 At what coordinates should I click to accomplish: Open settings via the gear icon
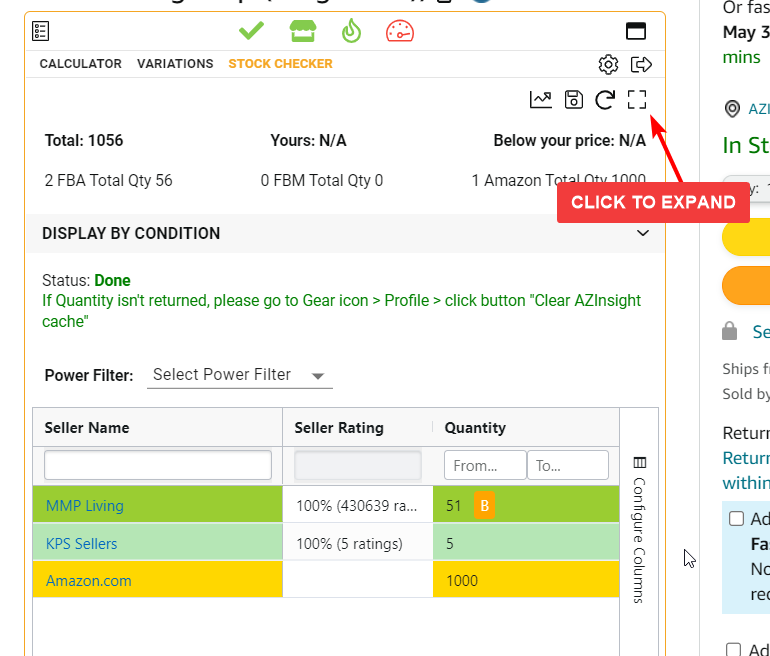pyautogui.click(x=608, y=65)
